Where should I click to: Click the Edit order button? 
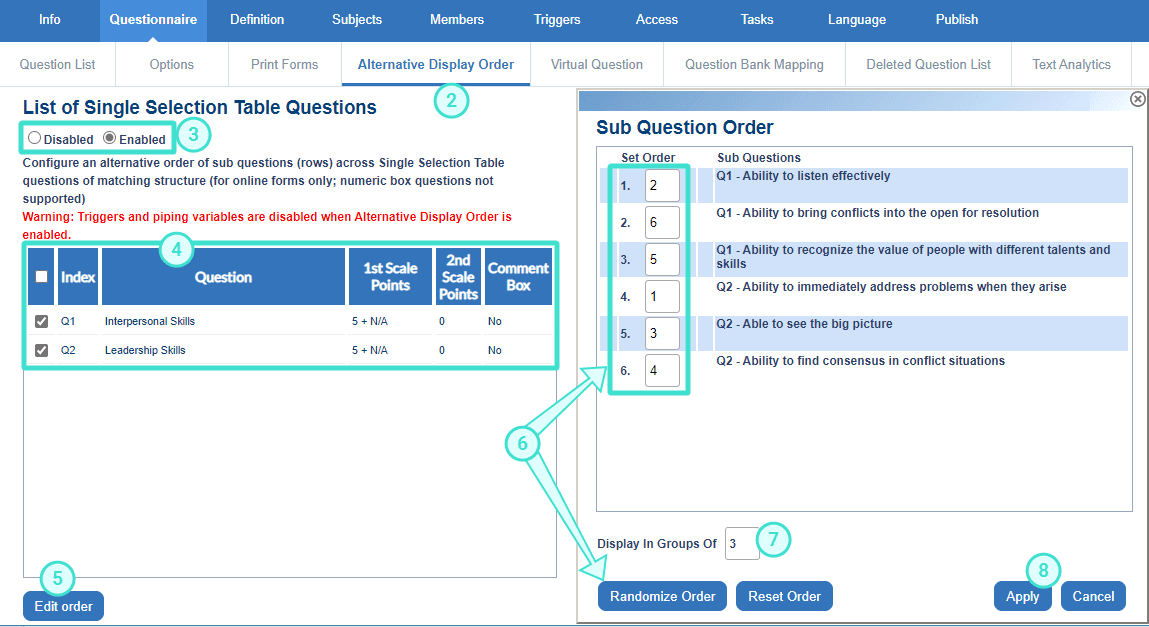(x=63, y=606)
